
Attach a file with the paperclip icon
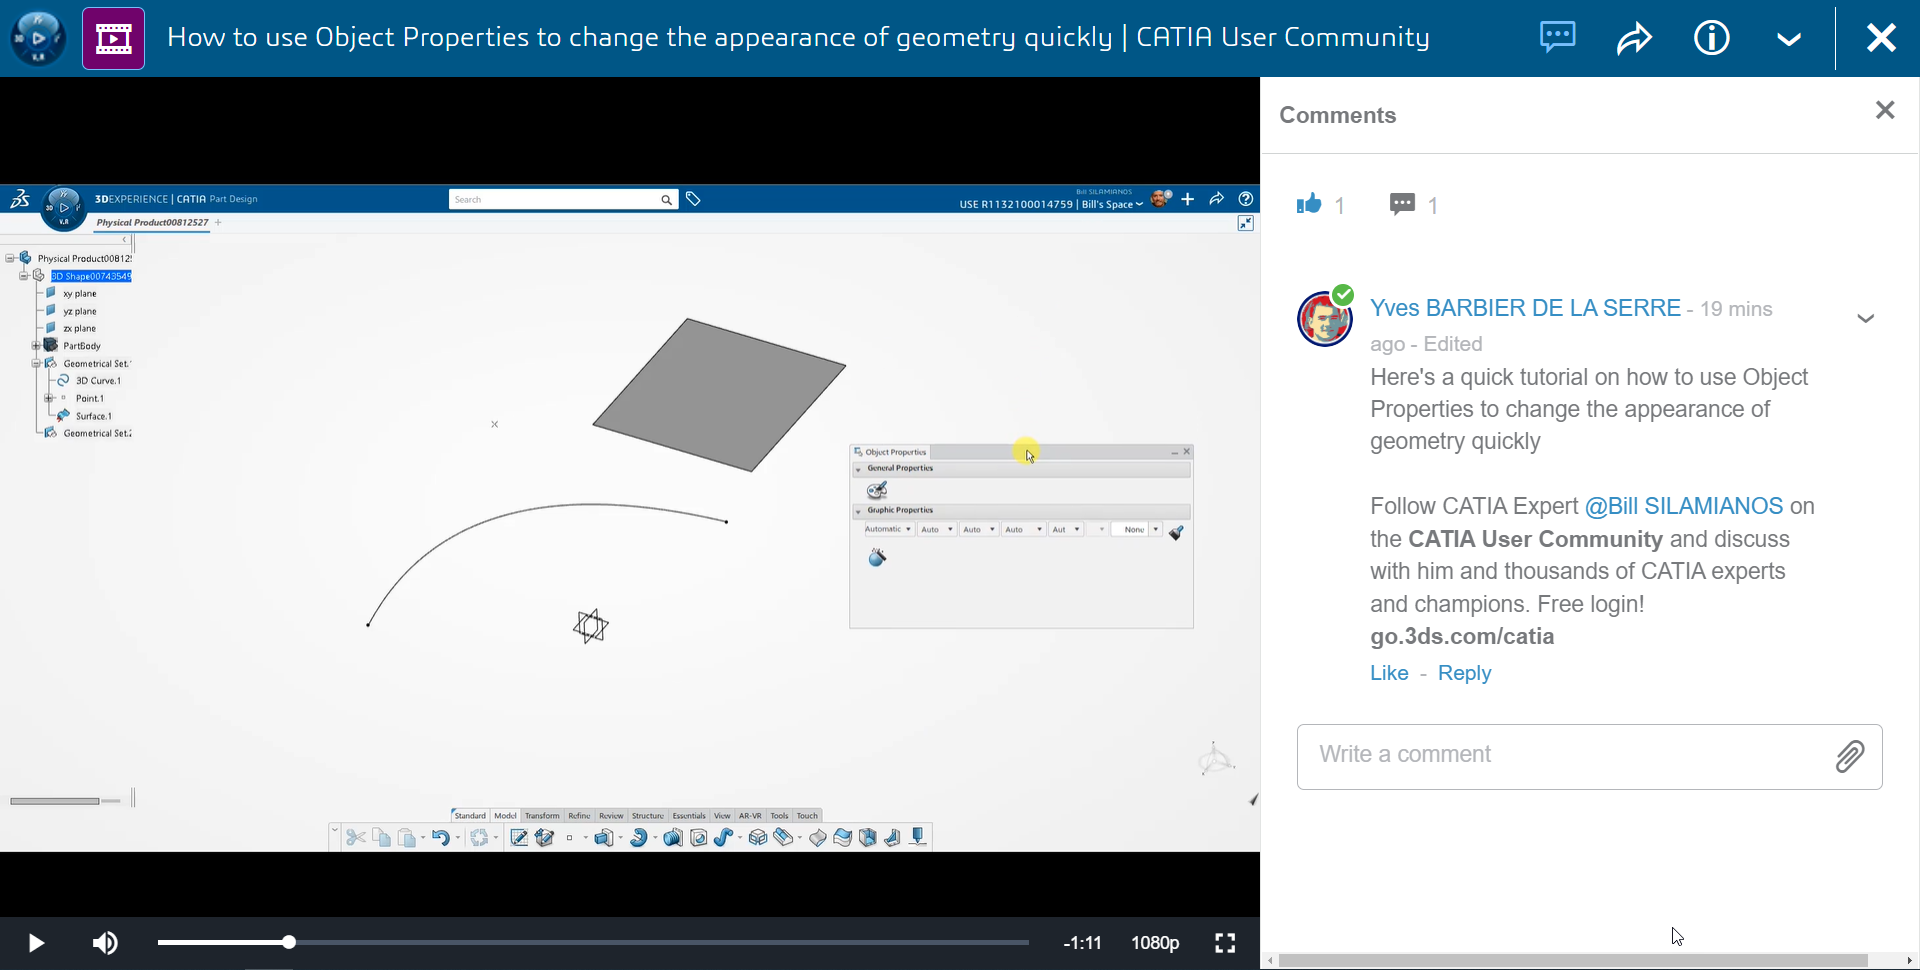pyautogui.click(x=1850, y=756)
